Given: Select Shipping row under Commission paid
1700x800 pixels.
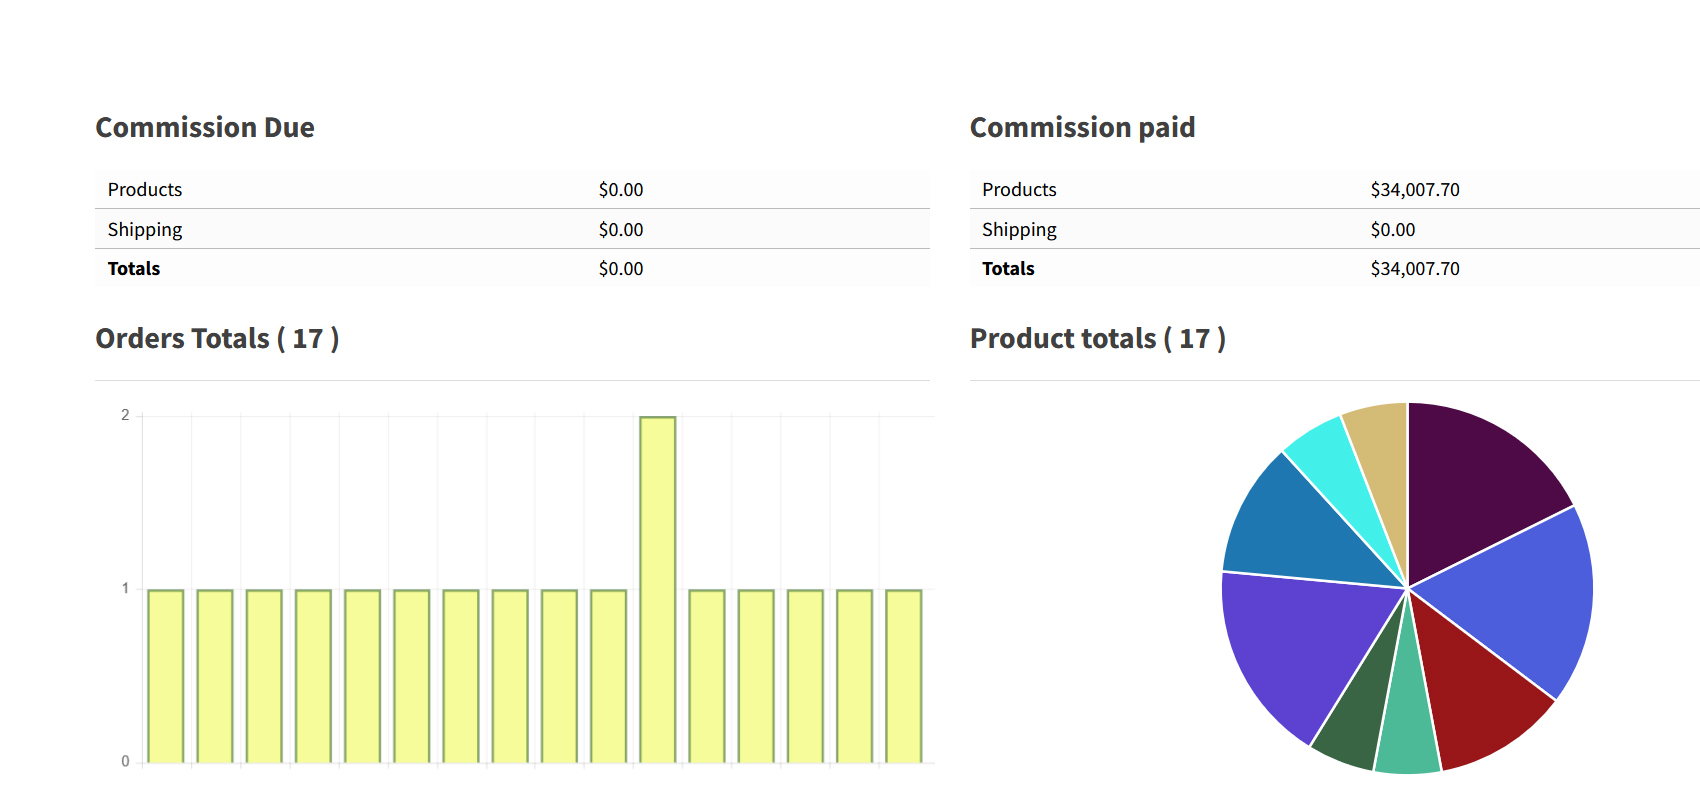Looking at the screenshot, I should click(x=1334, y=230).
